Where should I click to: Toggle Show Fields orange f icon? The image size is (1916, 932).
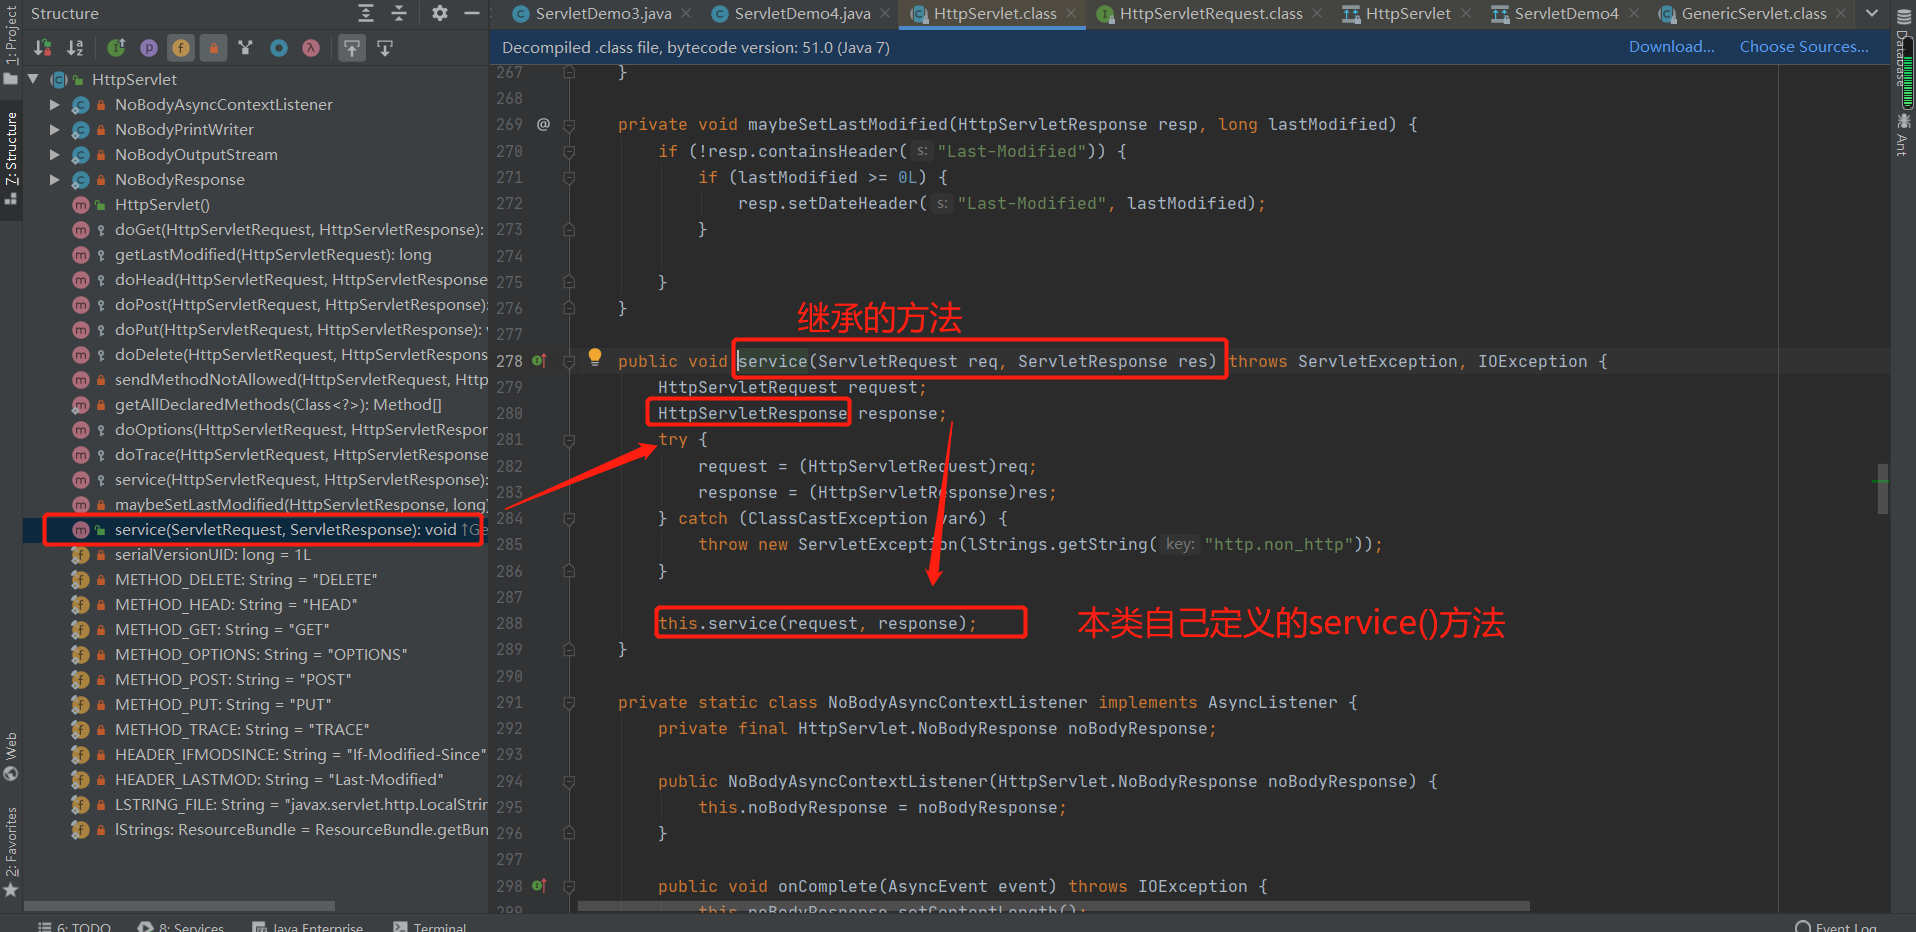click(x=181, y=48)
